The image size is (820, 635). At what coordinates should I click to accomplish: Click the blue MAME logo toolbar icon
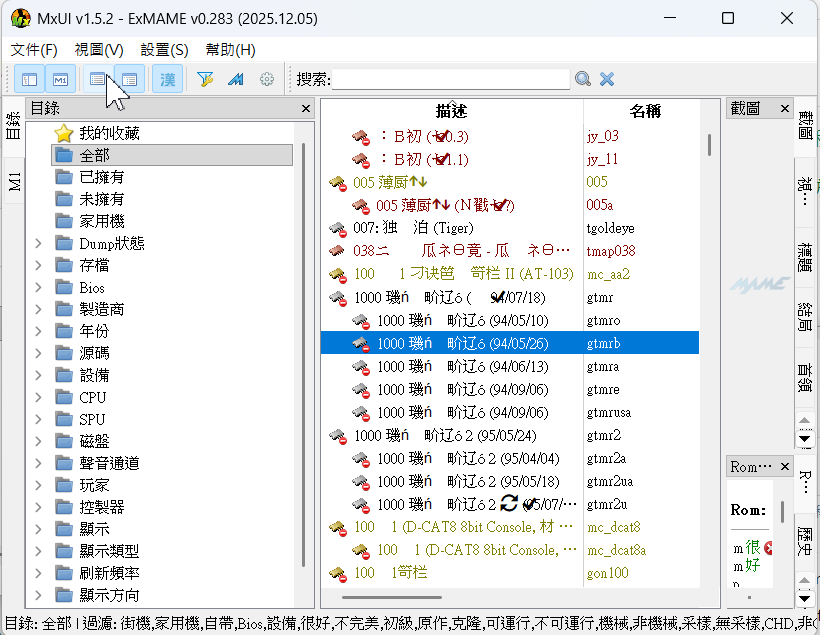236,79
